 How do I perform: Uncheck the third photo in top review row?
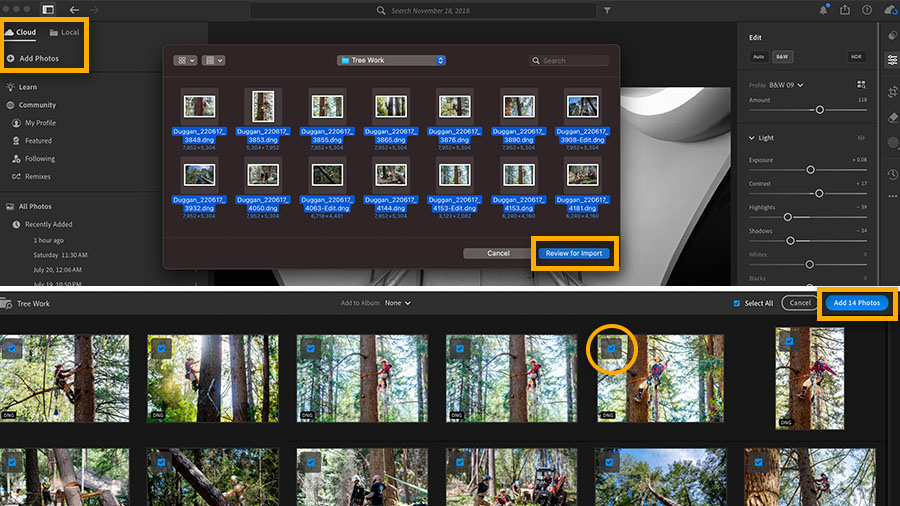coord(311,348)
